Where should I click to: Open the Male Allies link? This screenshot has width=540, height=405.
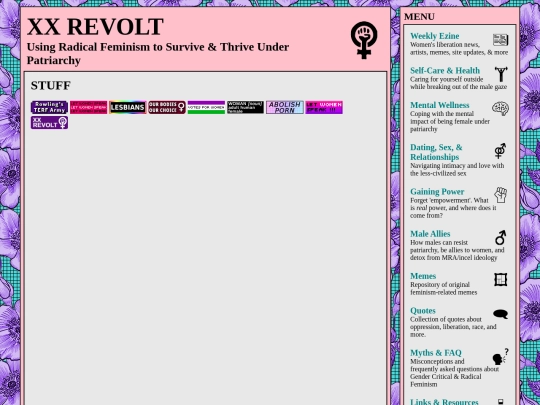(430, 234)
